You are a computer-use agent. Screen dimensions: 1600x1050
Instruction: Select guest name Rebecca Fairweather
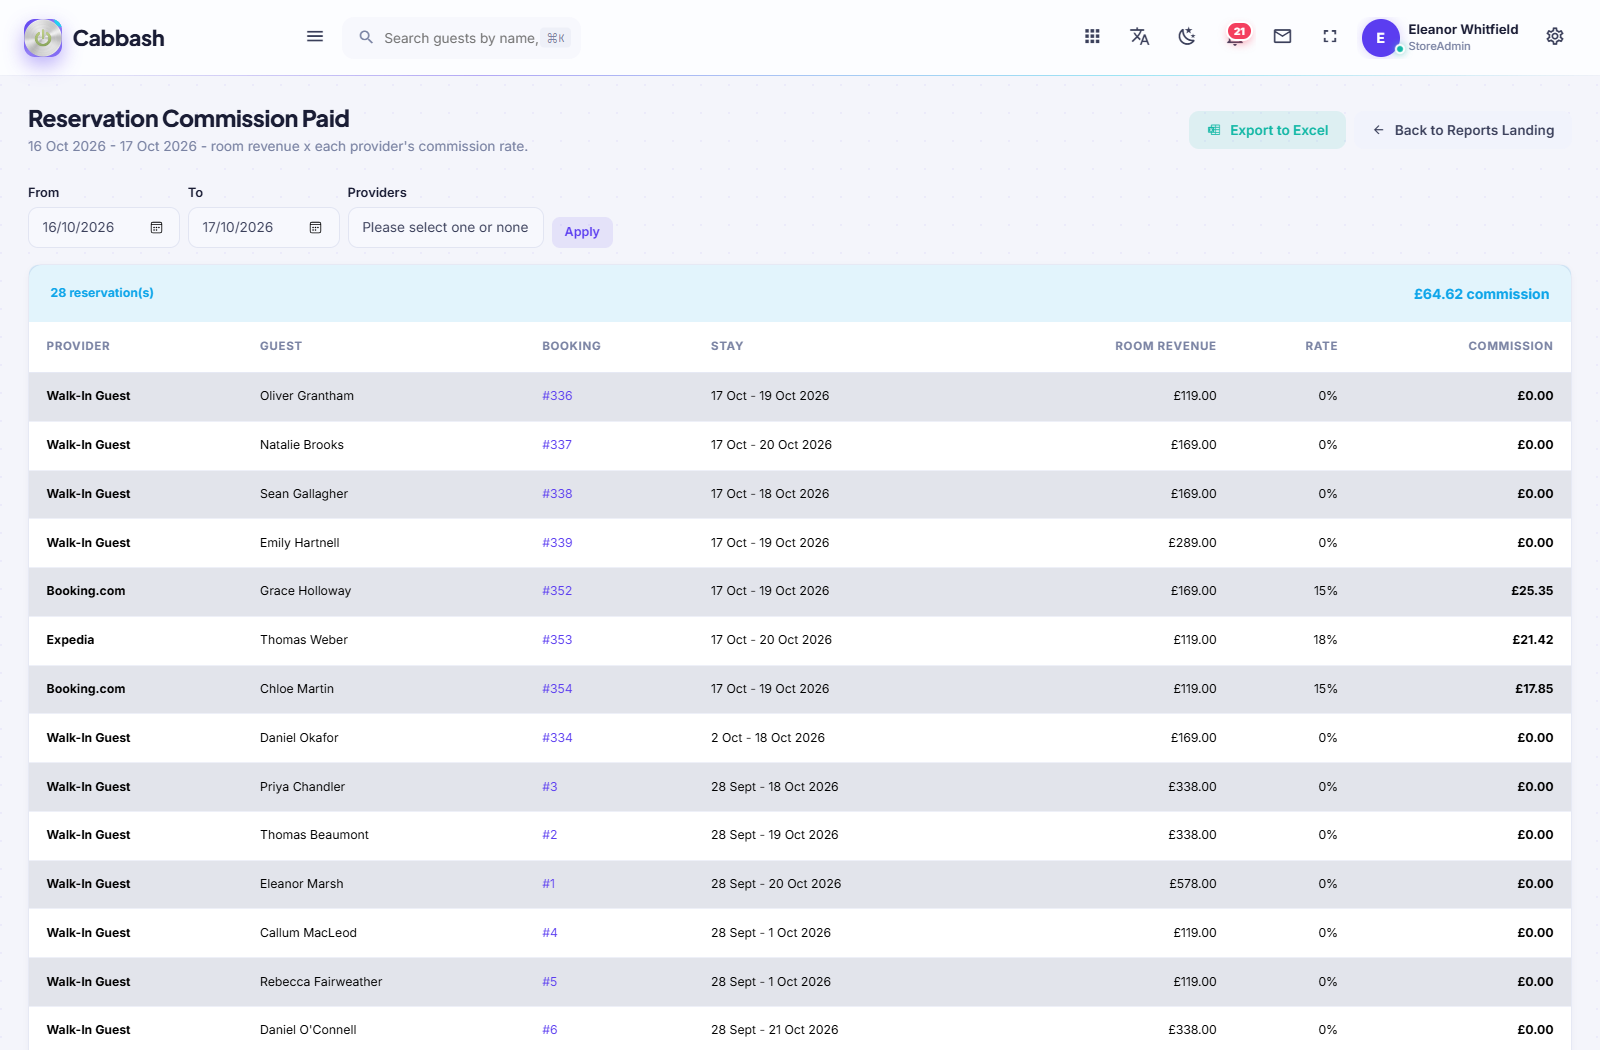pos(321,982)
